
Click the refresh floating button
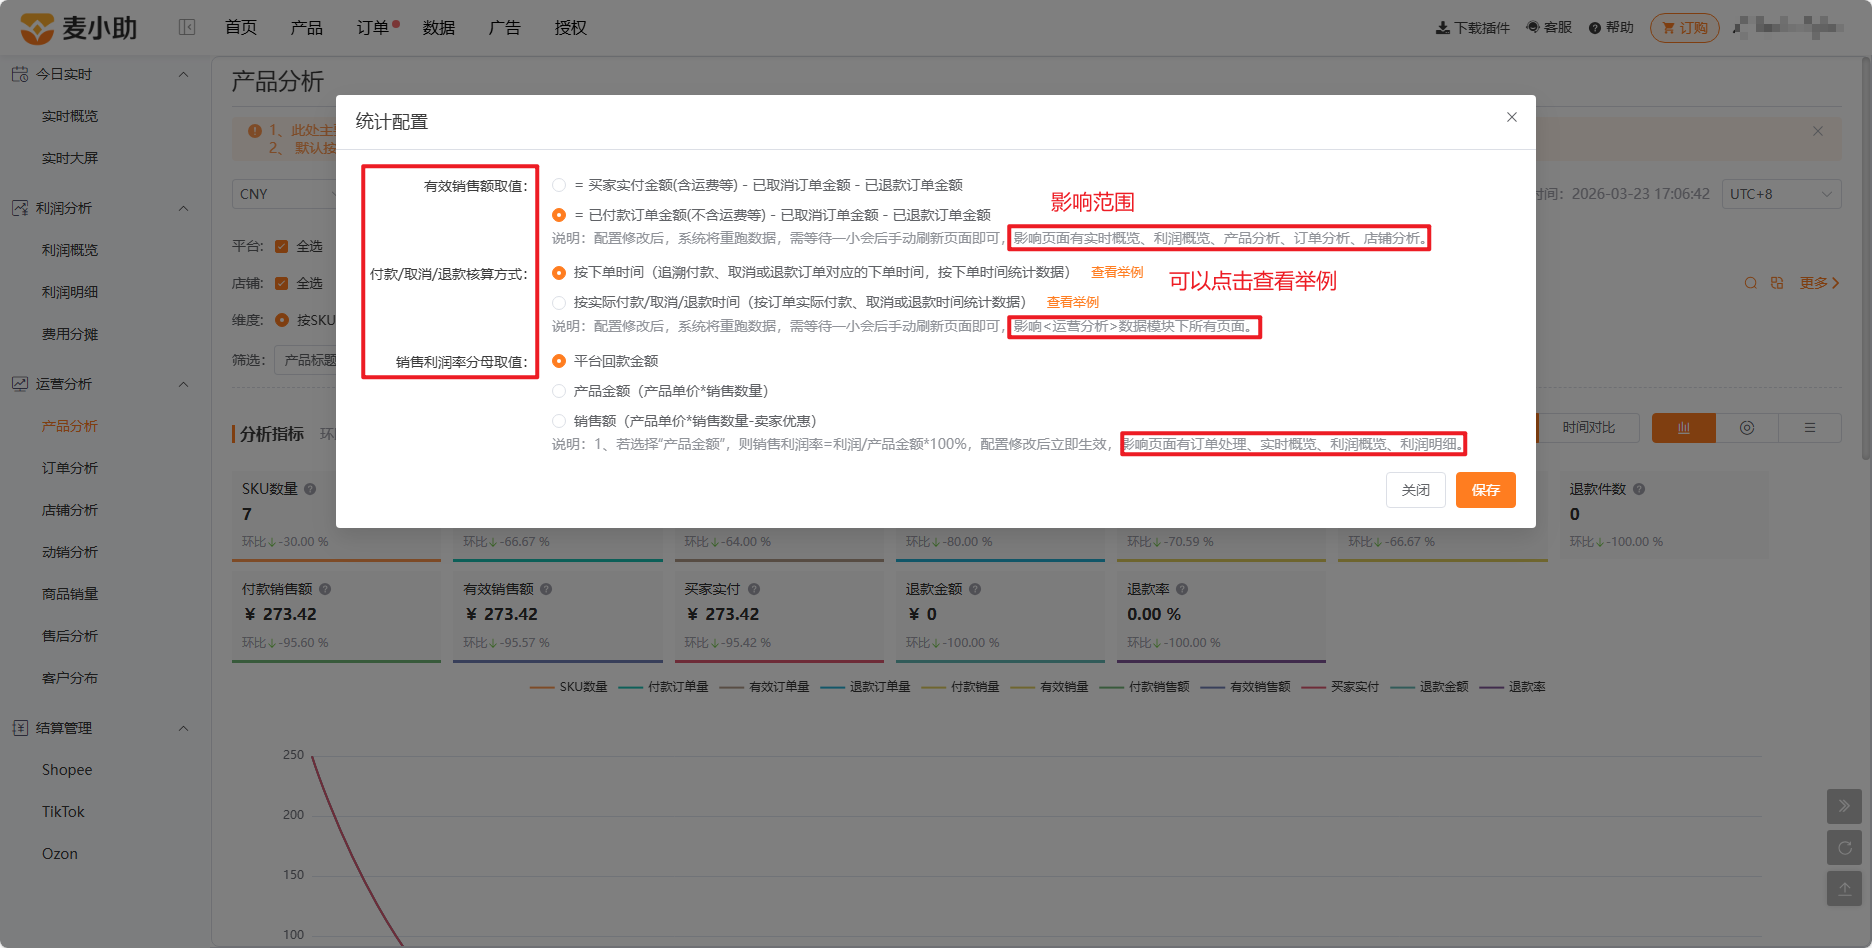coord(1844,848)
